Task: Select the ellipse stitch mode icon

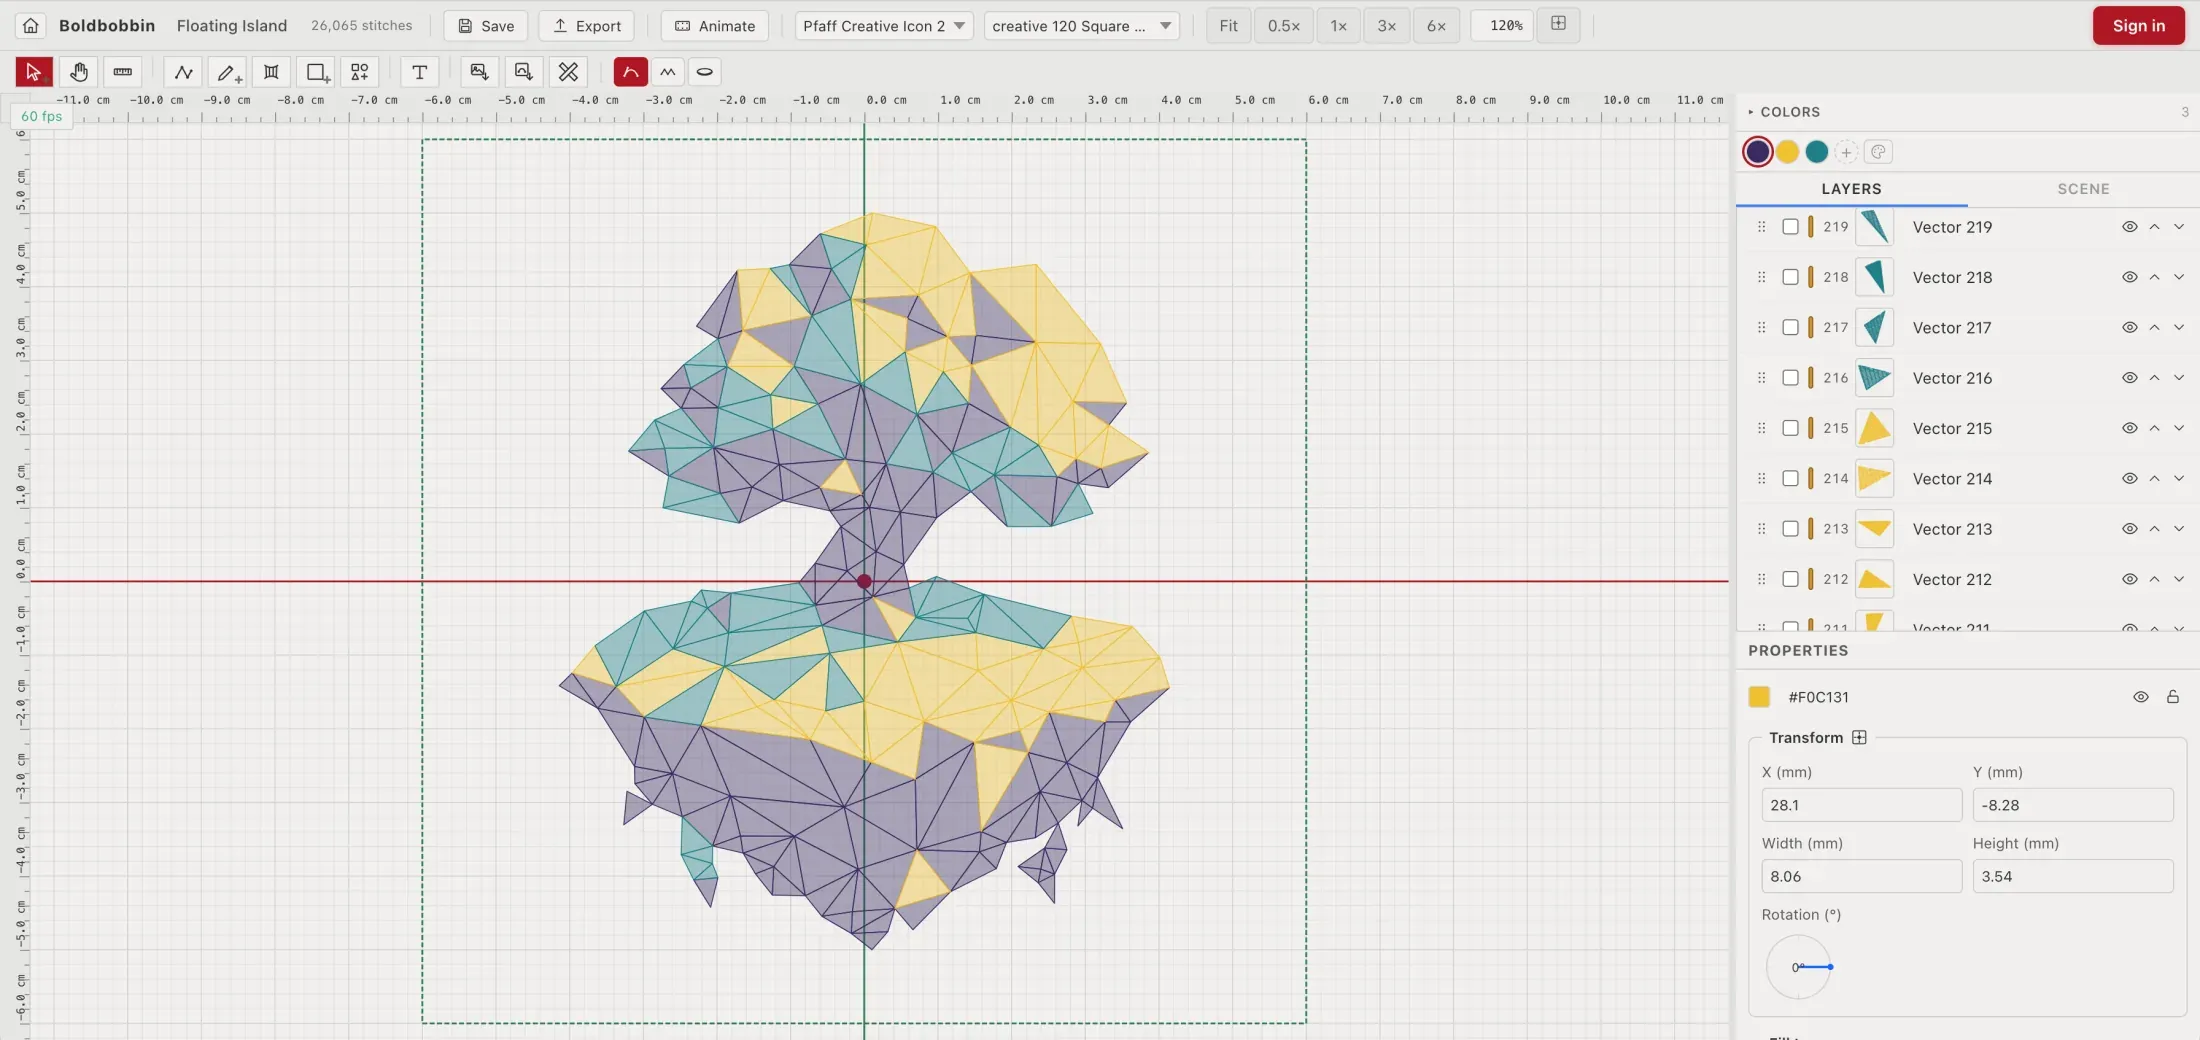Action: pos(705,72)
